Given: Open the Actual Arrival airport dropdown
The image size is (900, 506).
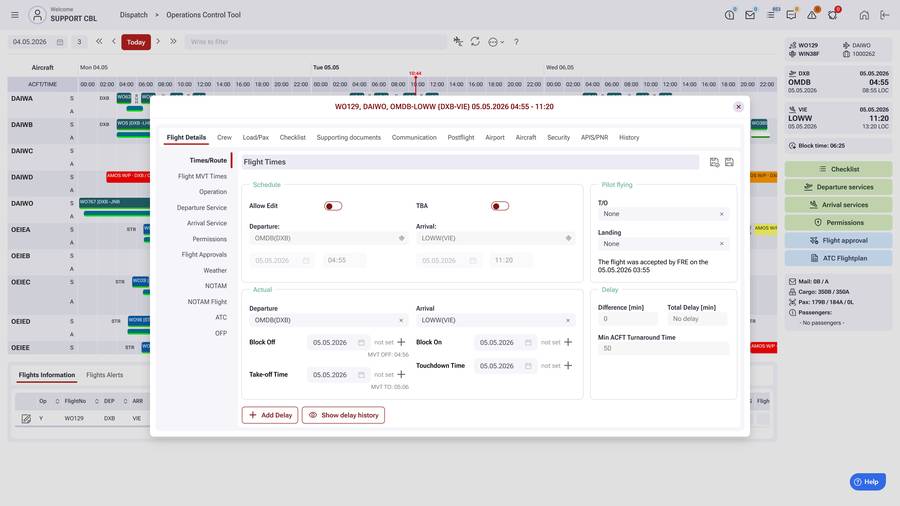Looking at the screenshot, I should coord(495,320).
